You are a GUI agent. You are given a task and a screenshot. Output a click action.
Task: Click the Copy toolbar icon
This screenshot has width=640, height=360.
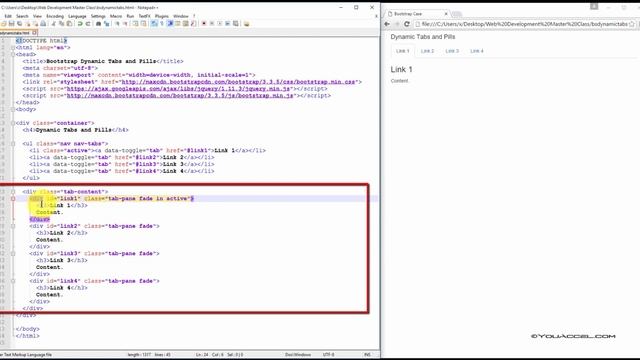click(61, 24)
